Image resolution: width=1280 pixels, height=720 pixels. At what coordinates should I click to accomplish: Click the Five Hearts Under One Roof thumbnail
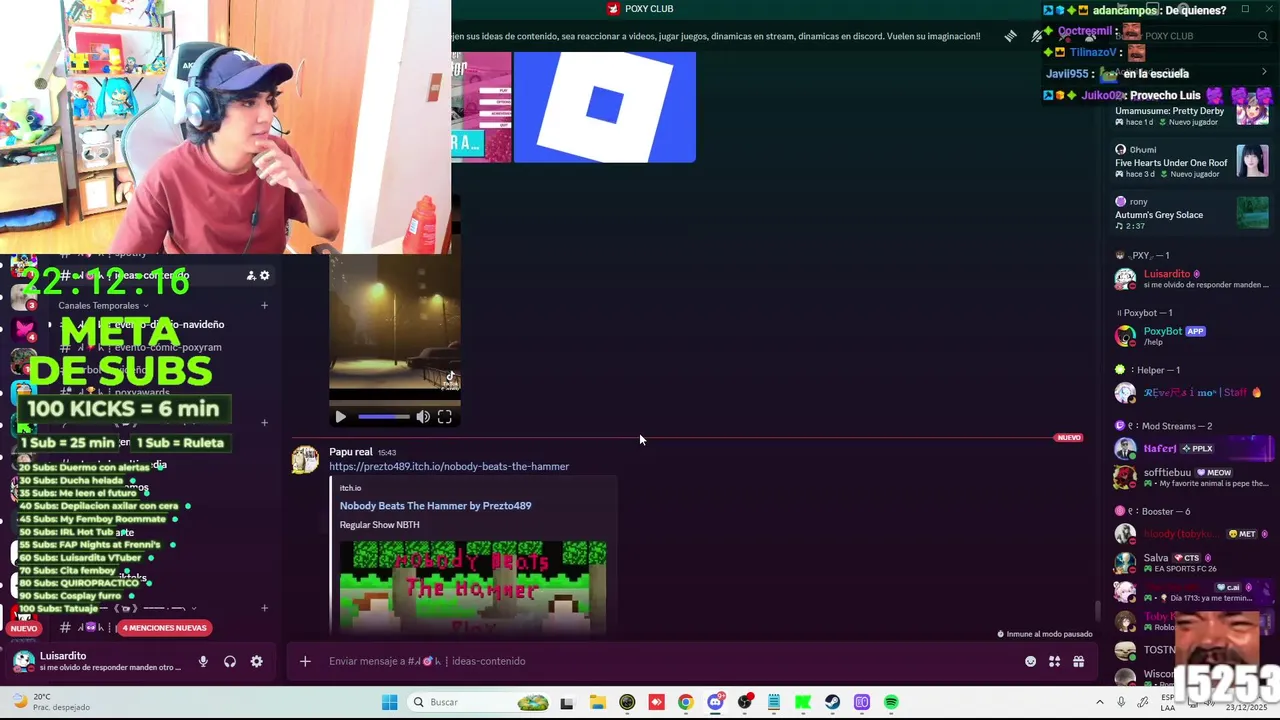tap(1252, 161)
